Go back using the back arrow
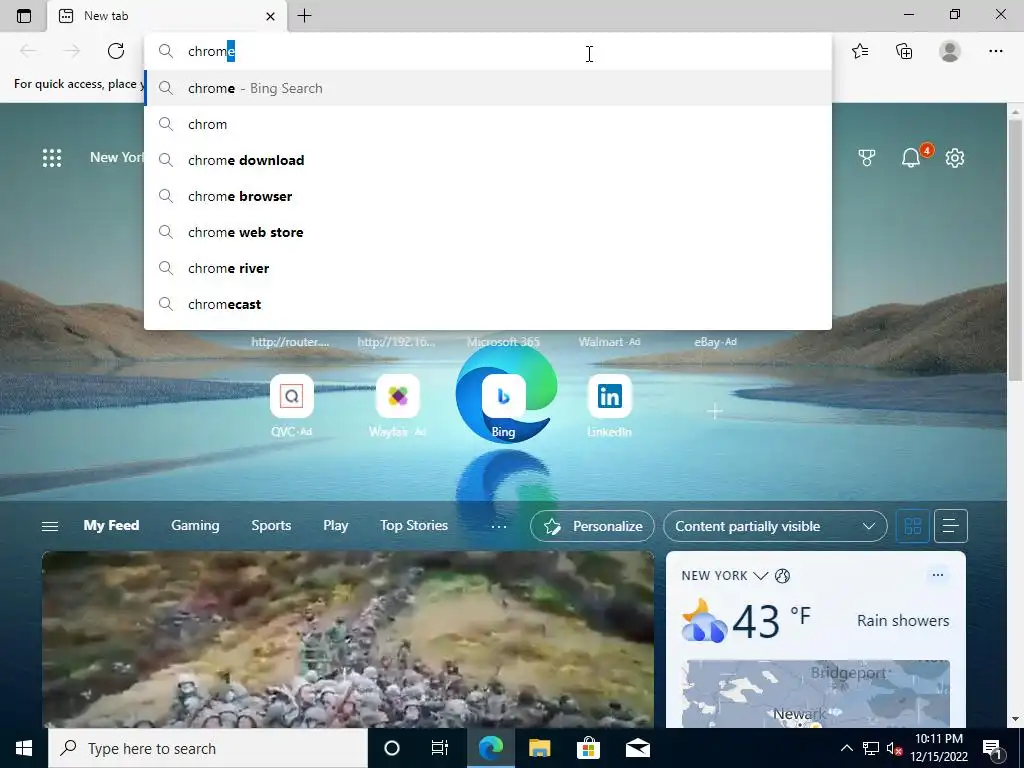1024x768 pixels. (x=28, y=51)
